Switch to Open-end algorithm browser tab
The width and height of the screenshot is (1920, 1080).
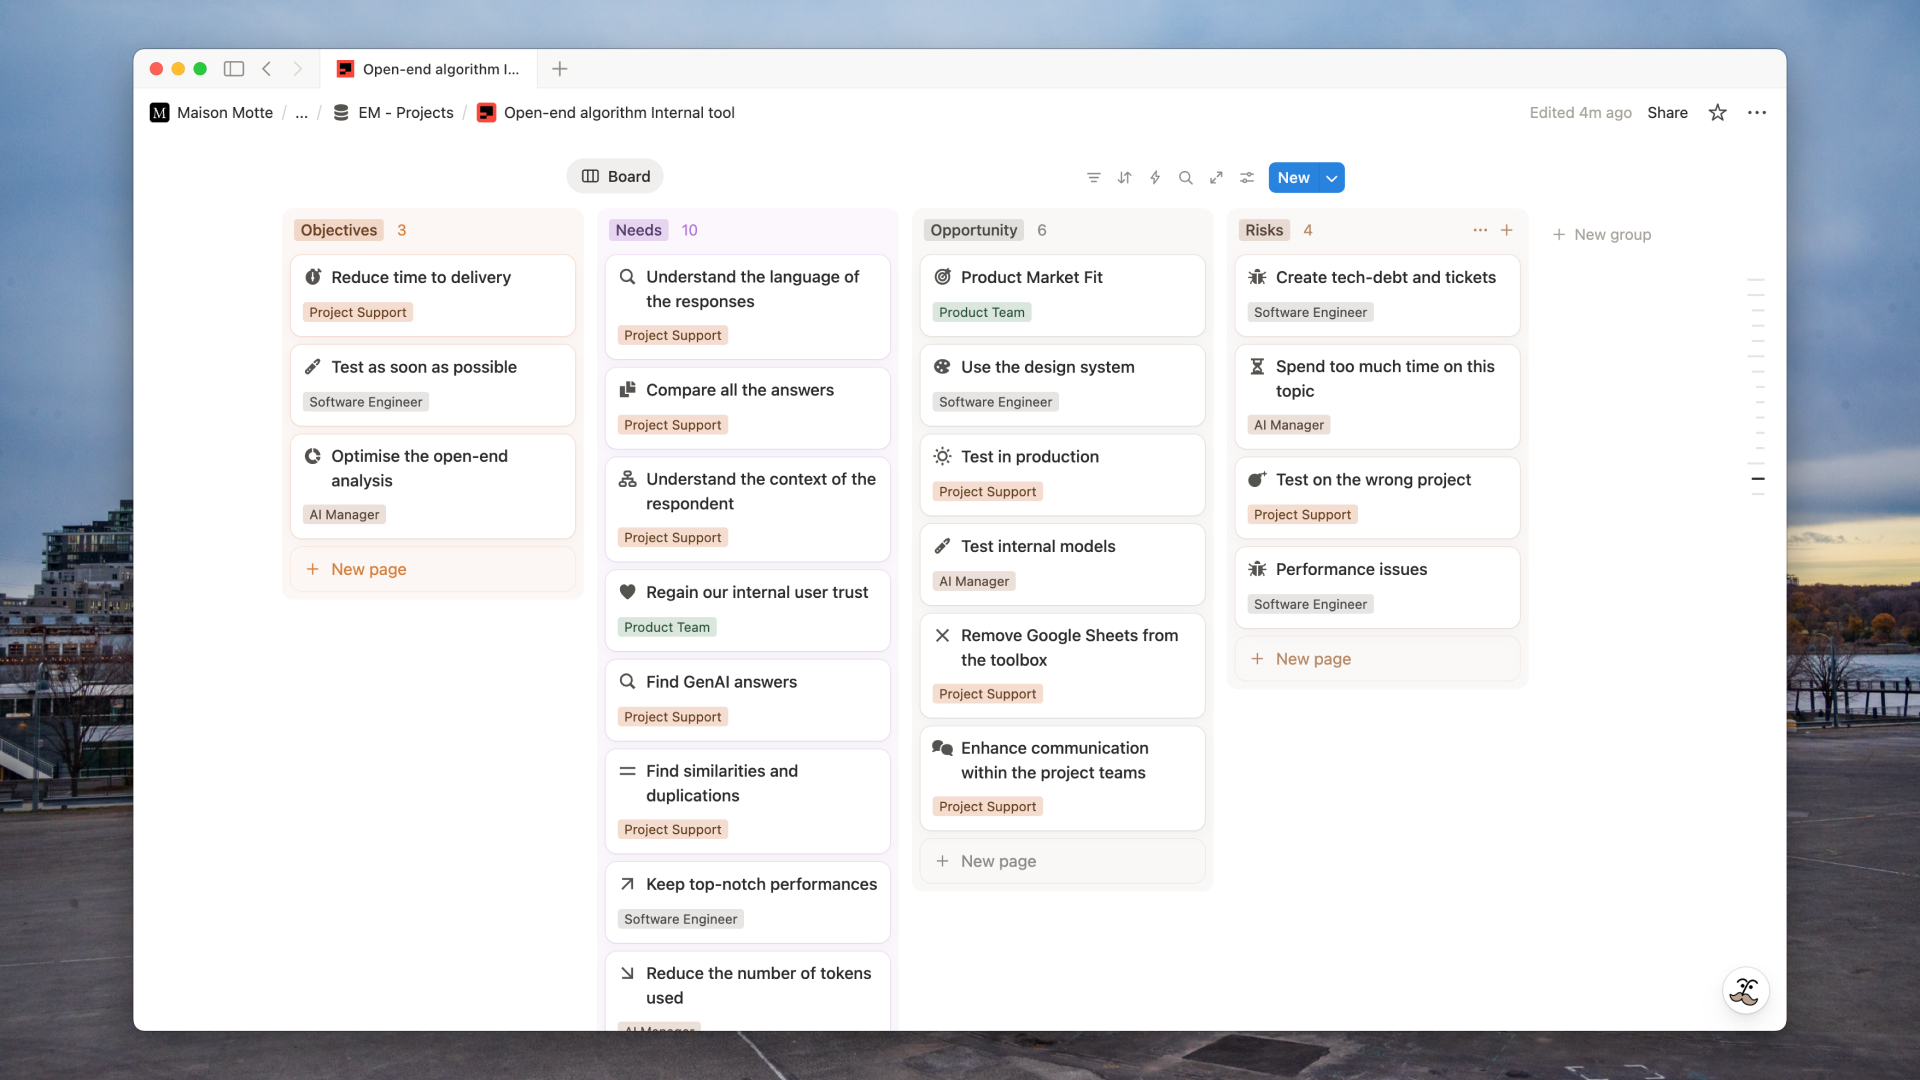tap(430, 69)
